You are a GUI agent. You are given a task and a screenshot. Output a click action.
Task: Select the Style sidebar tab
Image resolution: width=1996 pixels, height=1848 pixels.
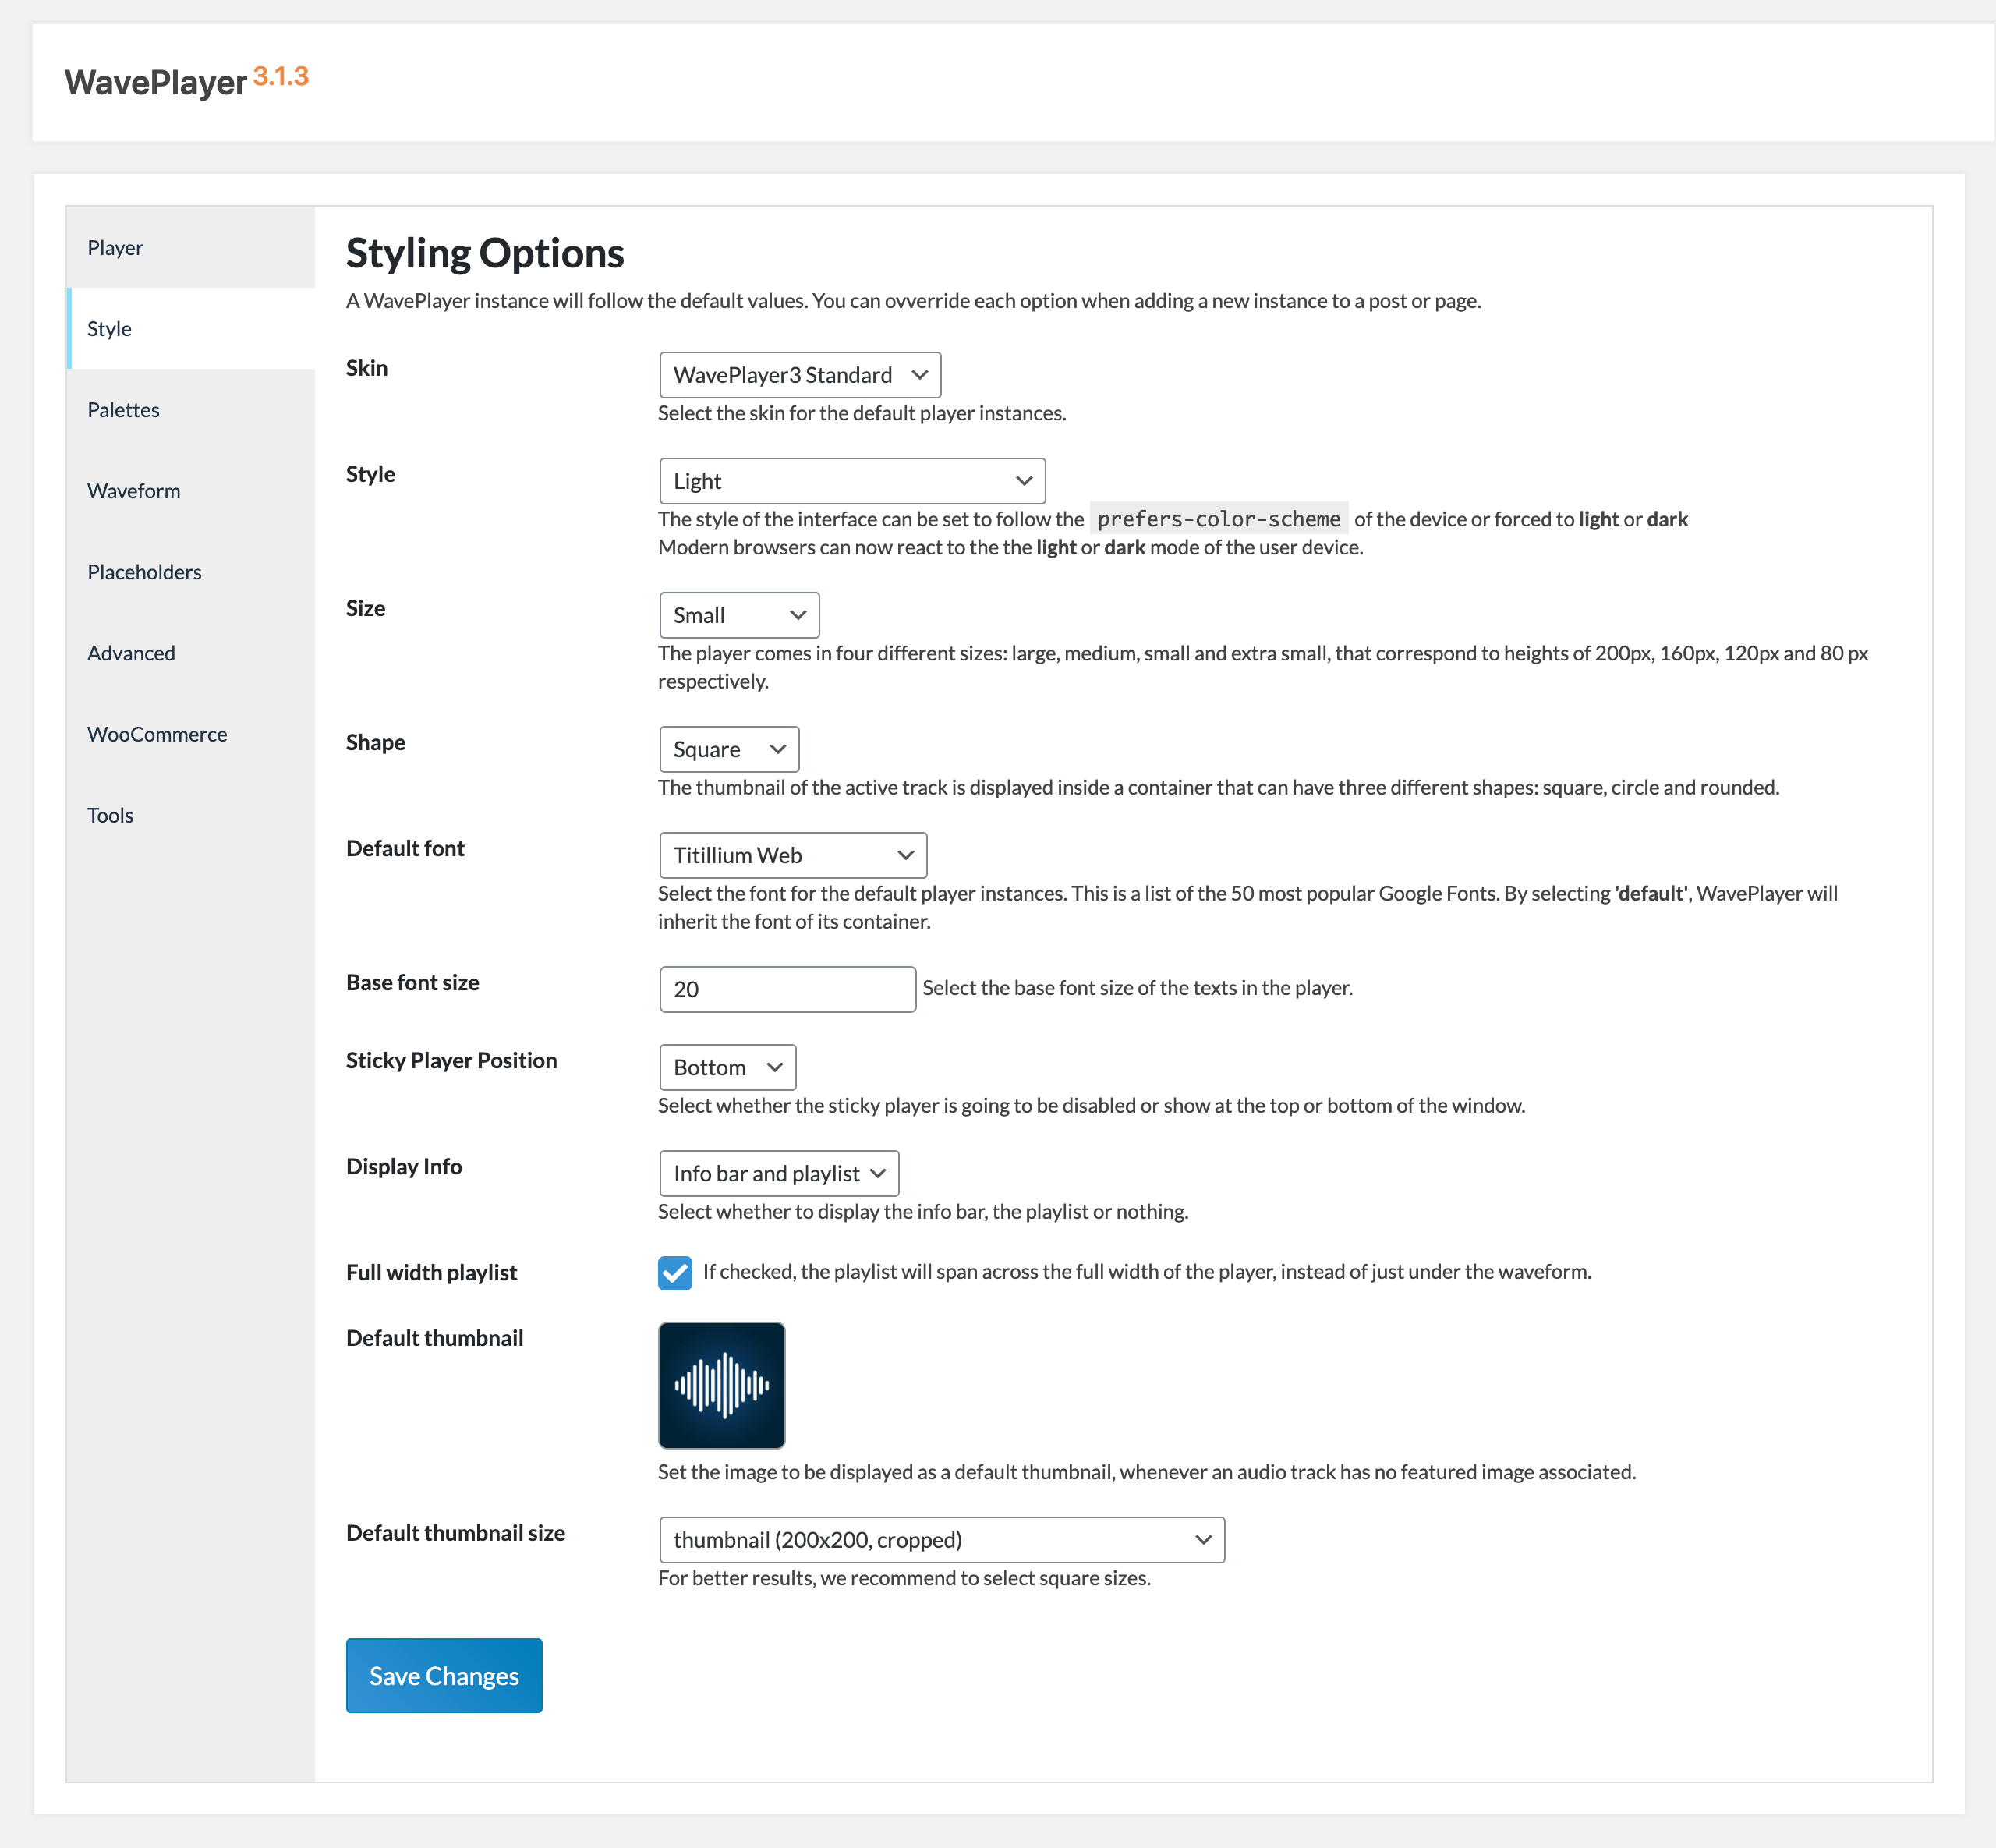pyautogui.click(x=109, y=328)
